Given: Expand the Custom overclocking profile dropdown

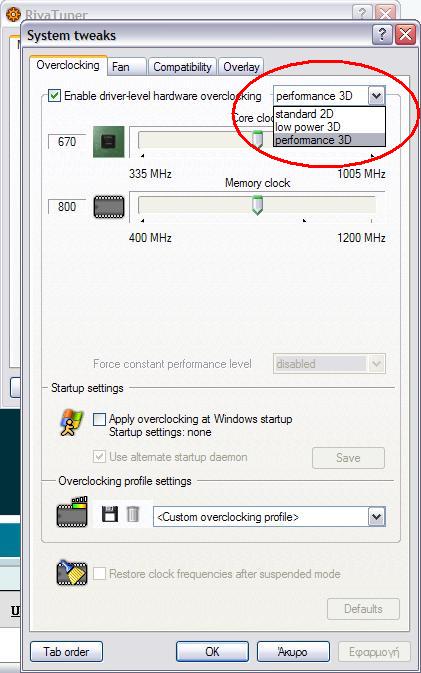Looking at the screenshot, I should coord(376,517).
